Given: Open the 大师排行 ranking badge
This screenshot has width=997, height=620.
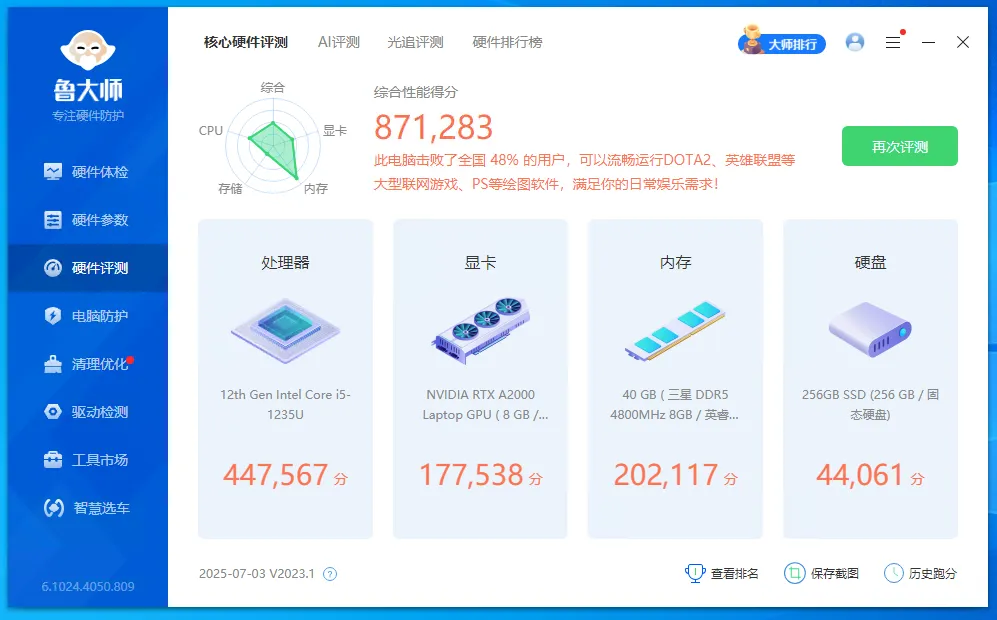Looking at the screenshot, I should 782,42.
